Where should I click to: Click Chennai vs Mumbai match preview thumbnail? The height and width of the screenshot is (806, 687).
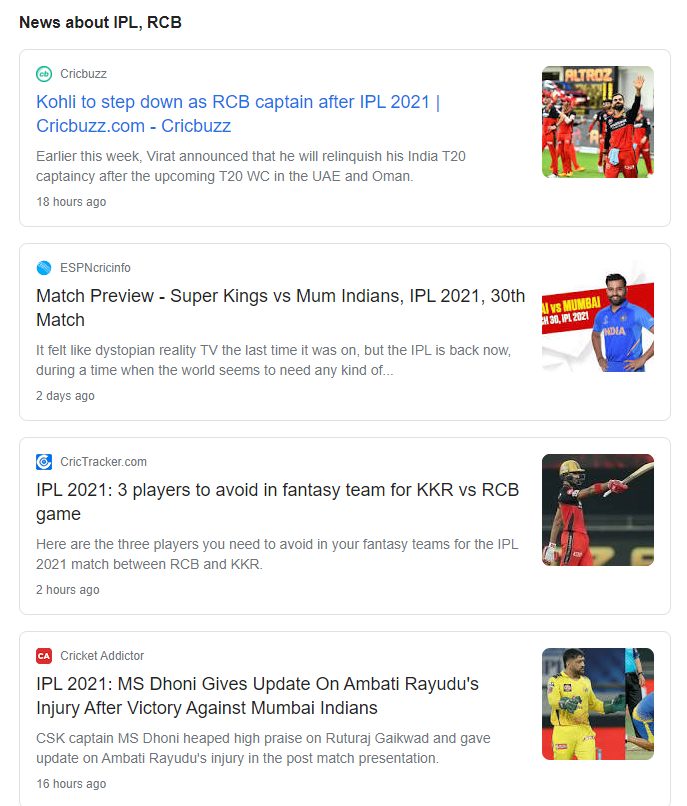point(598,316)
